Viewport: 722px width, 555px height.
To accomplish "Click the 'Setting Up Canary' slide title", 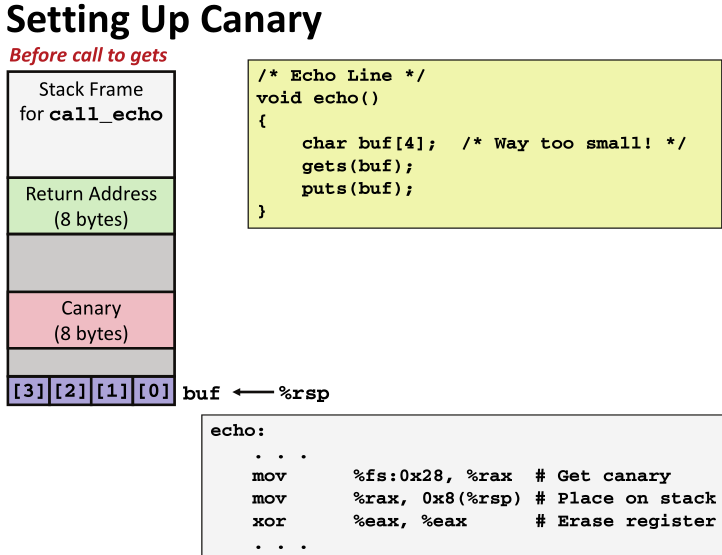I will pos(164,21).
